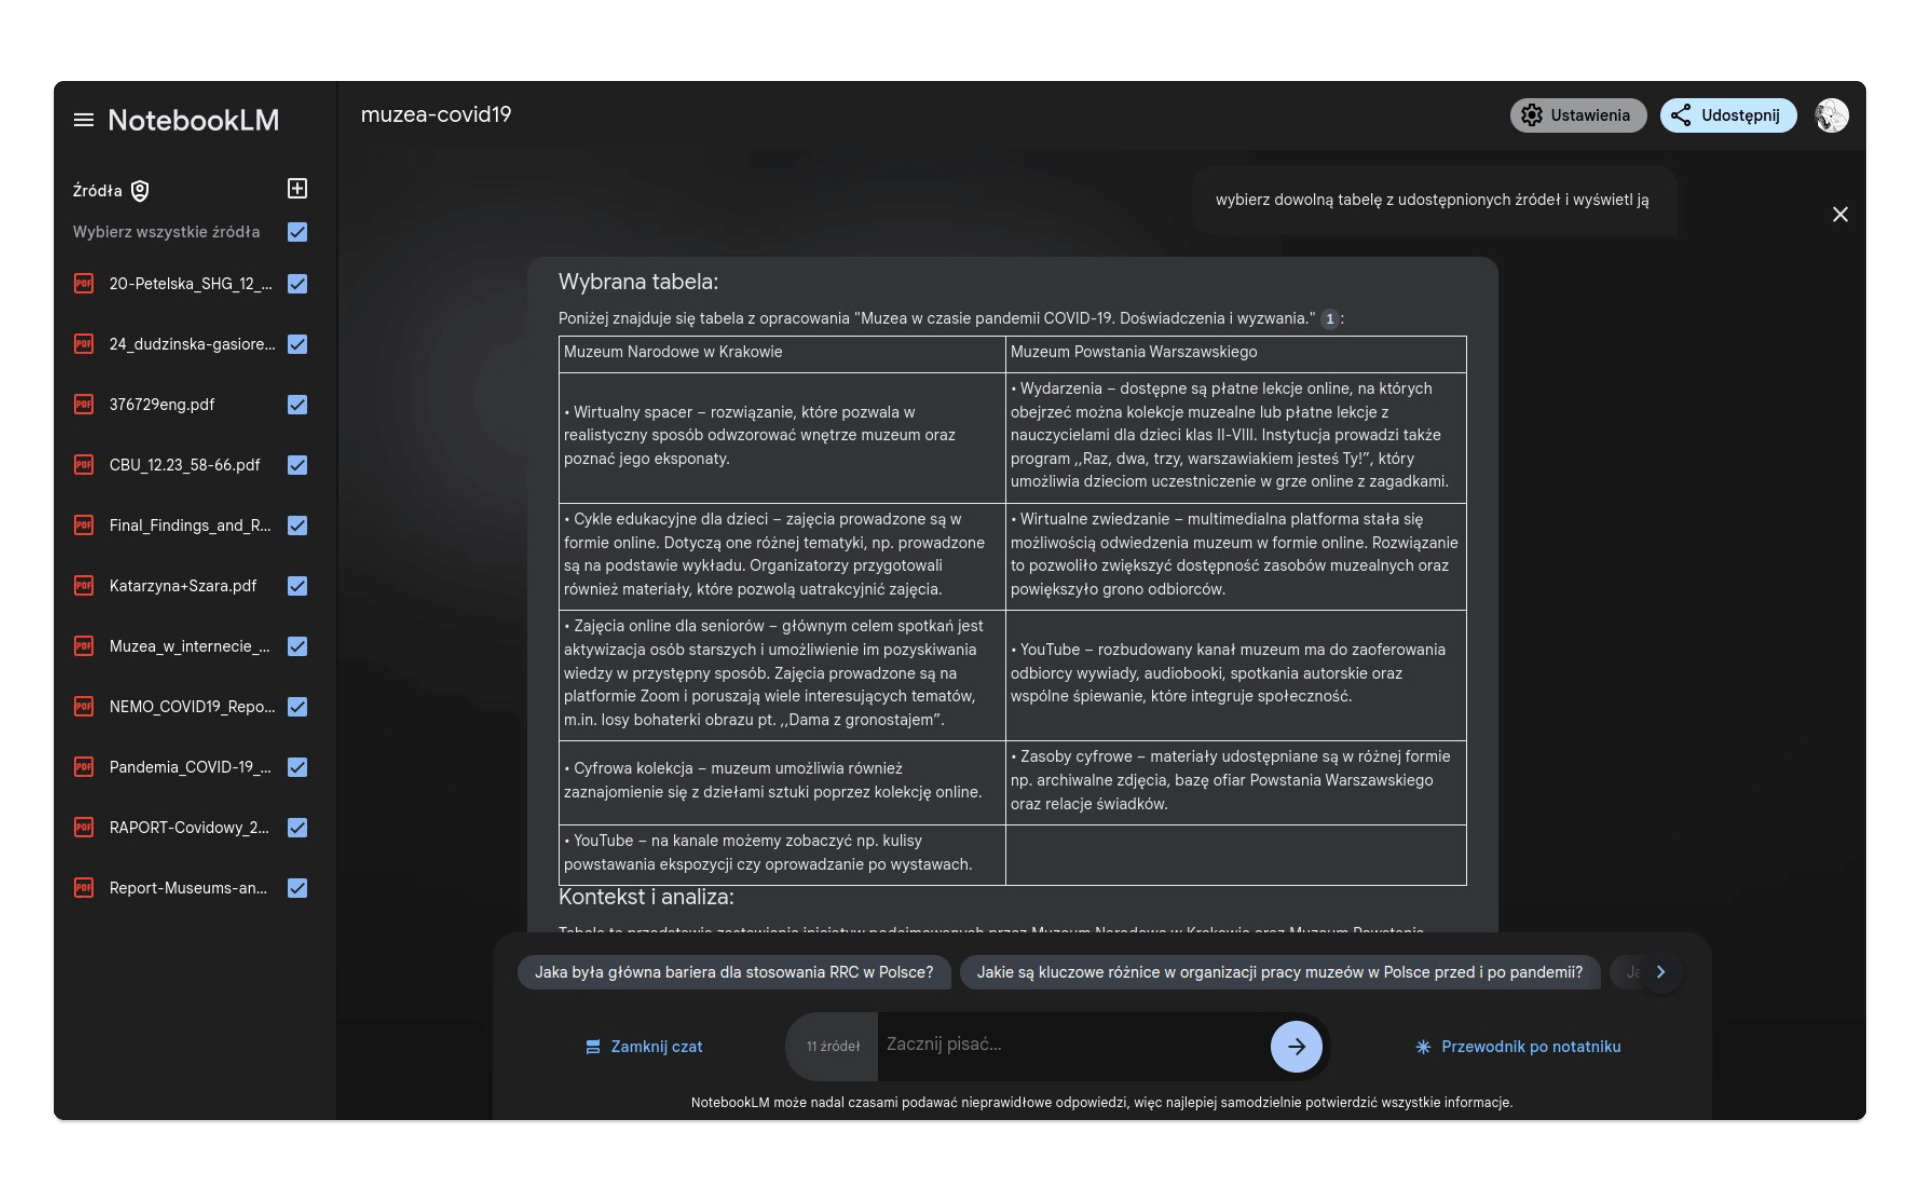Uncheck the Report-Museums-an source checkbox
This screenshot has height=1200, width=1920.
297,888
